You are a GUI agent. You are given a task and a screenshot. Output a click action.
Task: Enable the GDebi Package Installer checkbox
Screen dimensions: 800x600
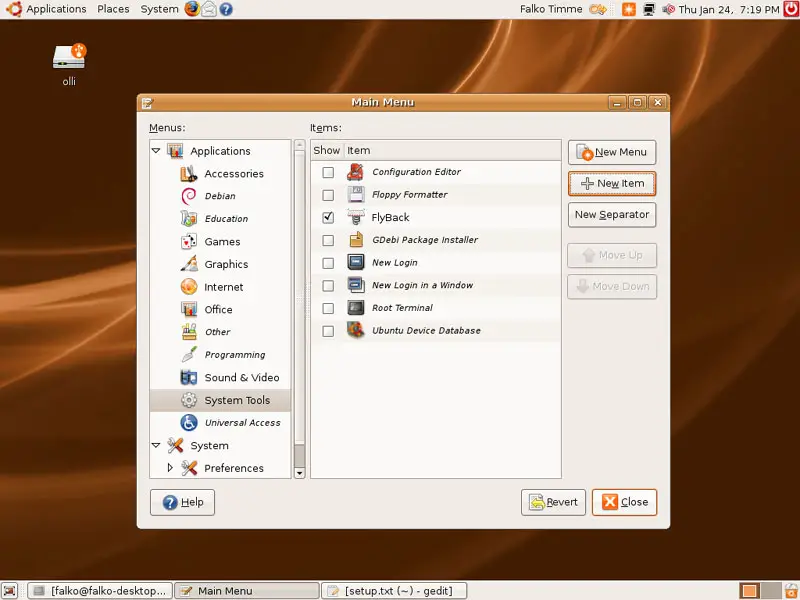(328, 240)
